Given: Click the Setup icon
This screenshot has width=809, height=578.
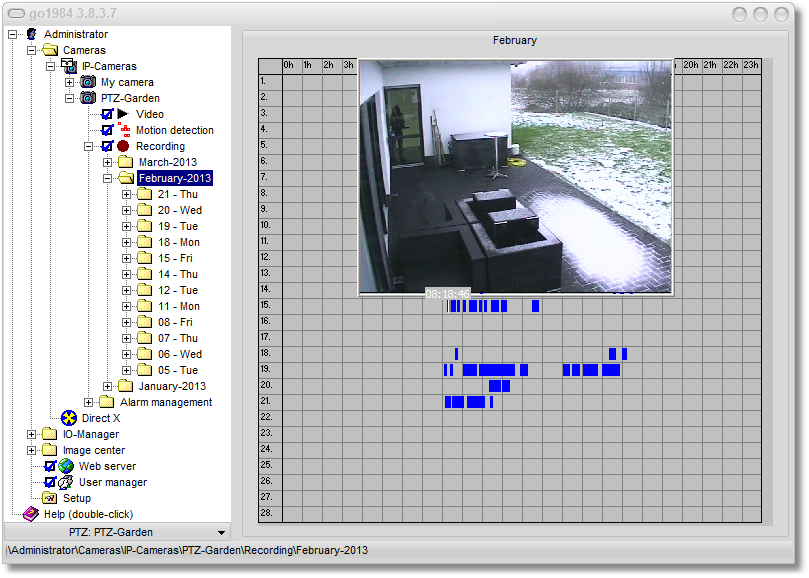Looking at the screenshot, I should pyautogui.click(x=50, y=498).
